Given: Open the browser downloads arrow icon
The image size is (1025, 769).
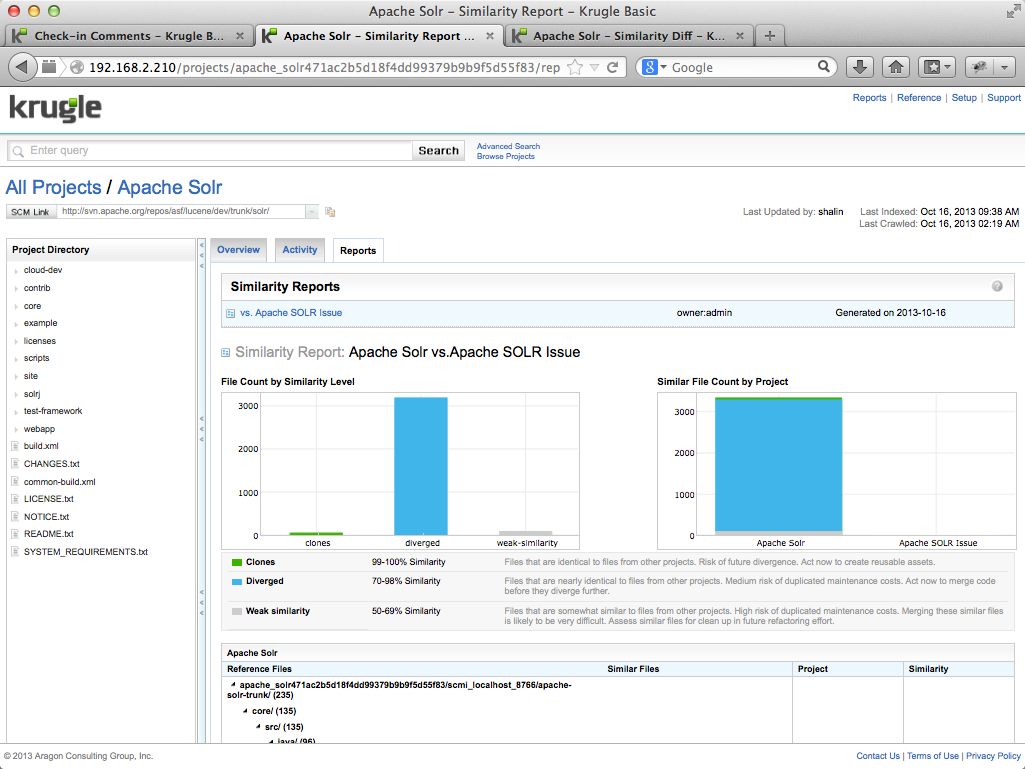Looking at the screenshot, I should [x=860, y=67].
